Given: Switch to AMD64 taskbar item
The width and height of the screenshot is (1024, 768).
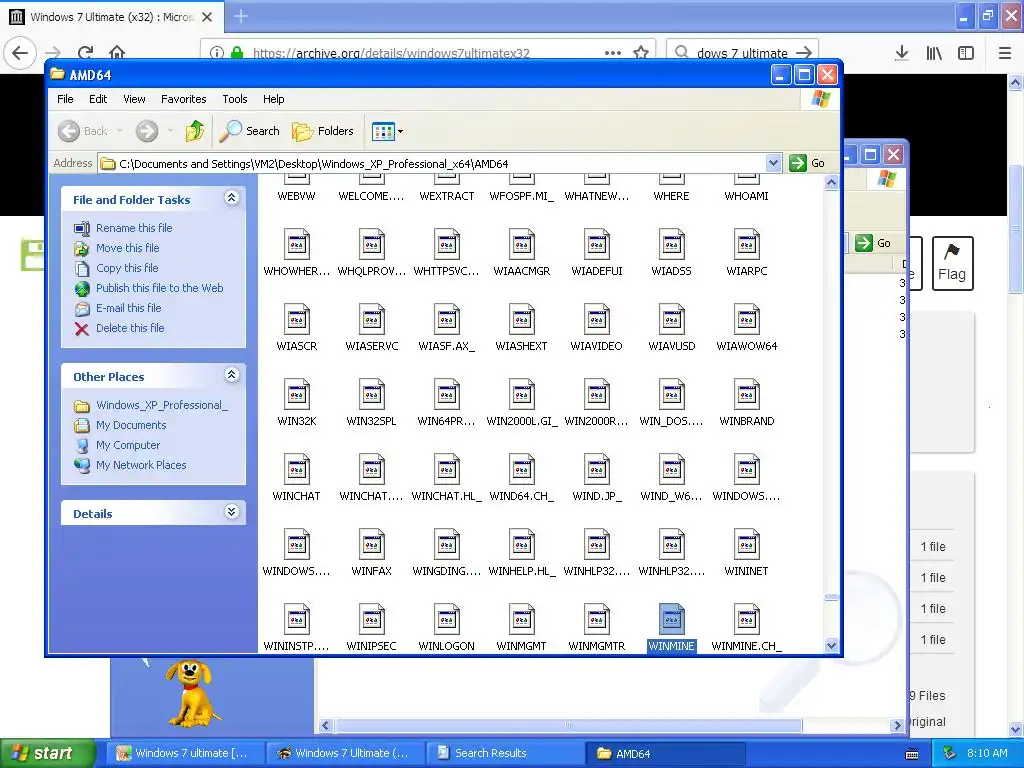Looking at the screenshot, I should click(x=666, y=753).
